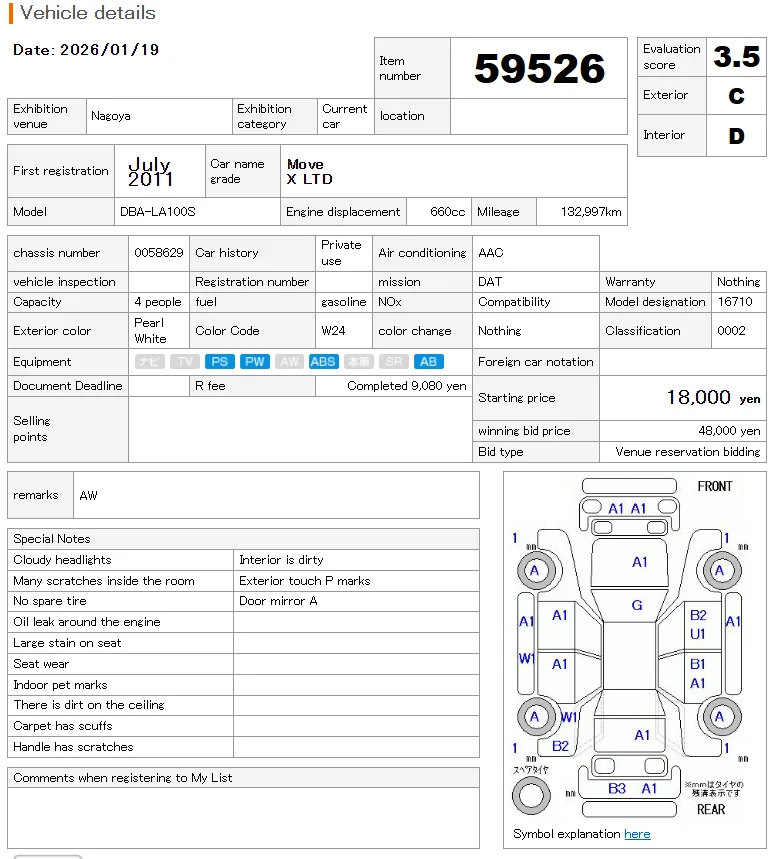Click the spare tire circle in the diagram
The image size is (772, 859).
click(531, 795)
